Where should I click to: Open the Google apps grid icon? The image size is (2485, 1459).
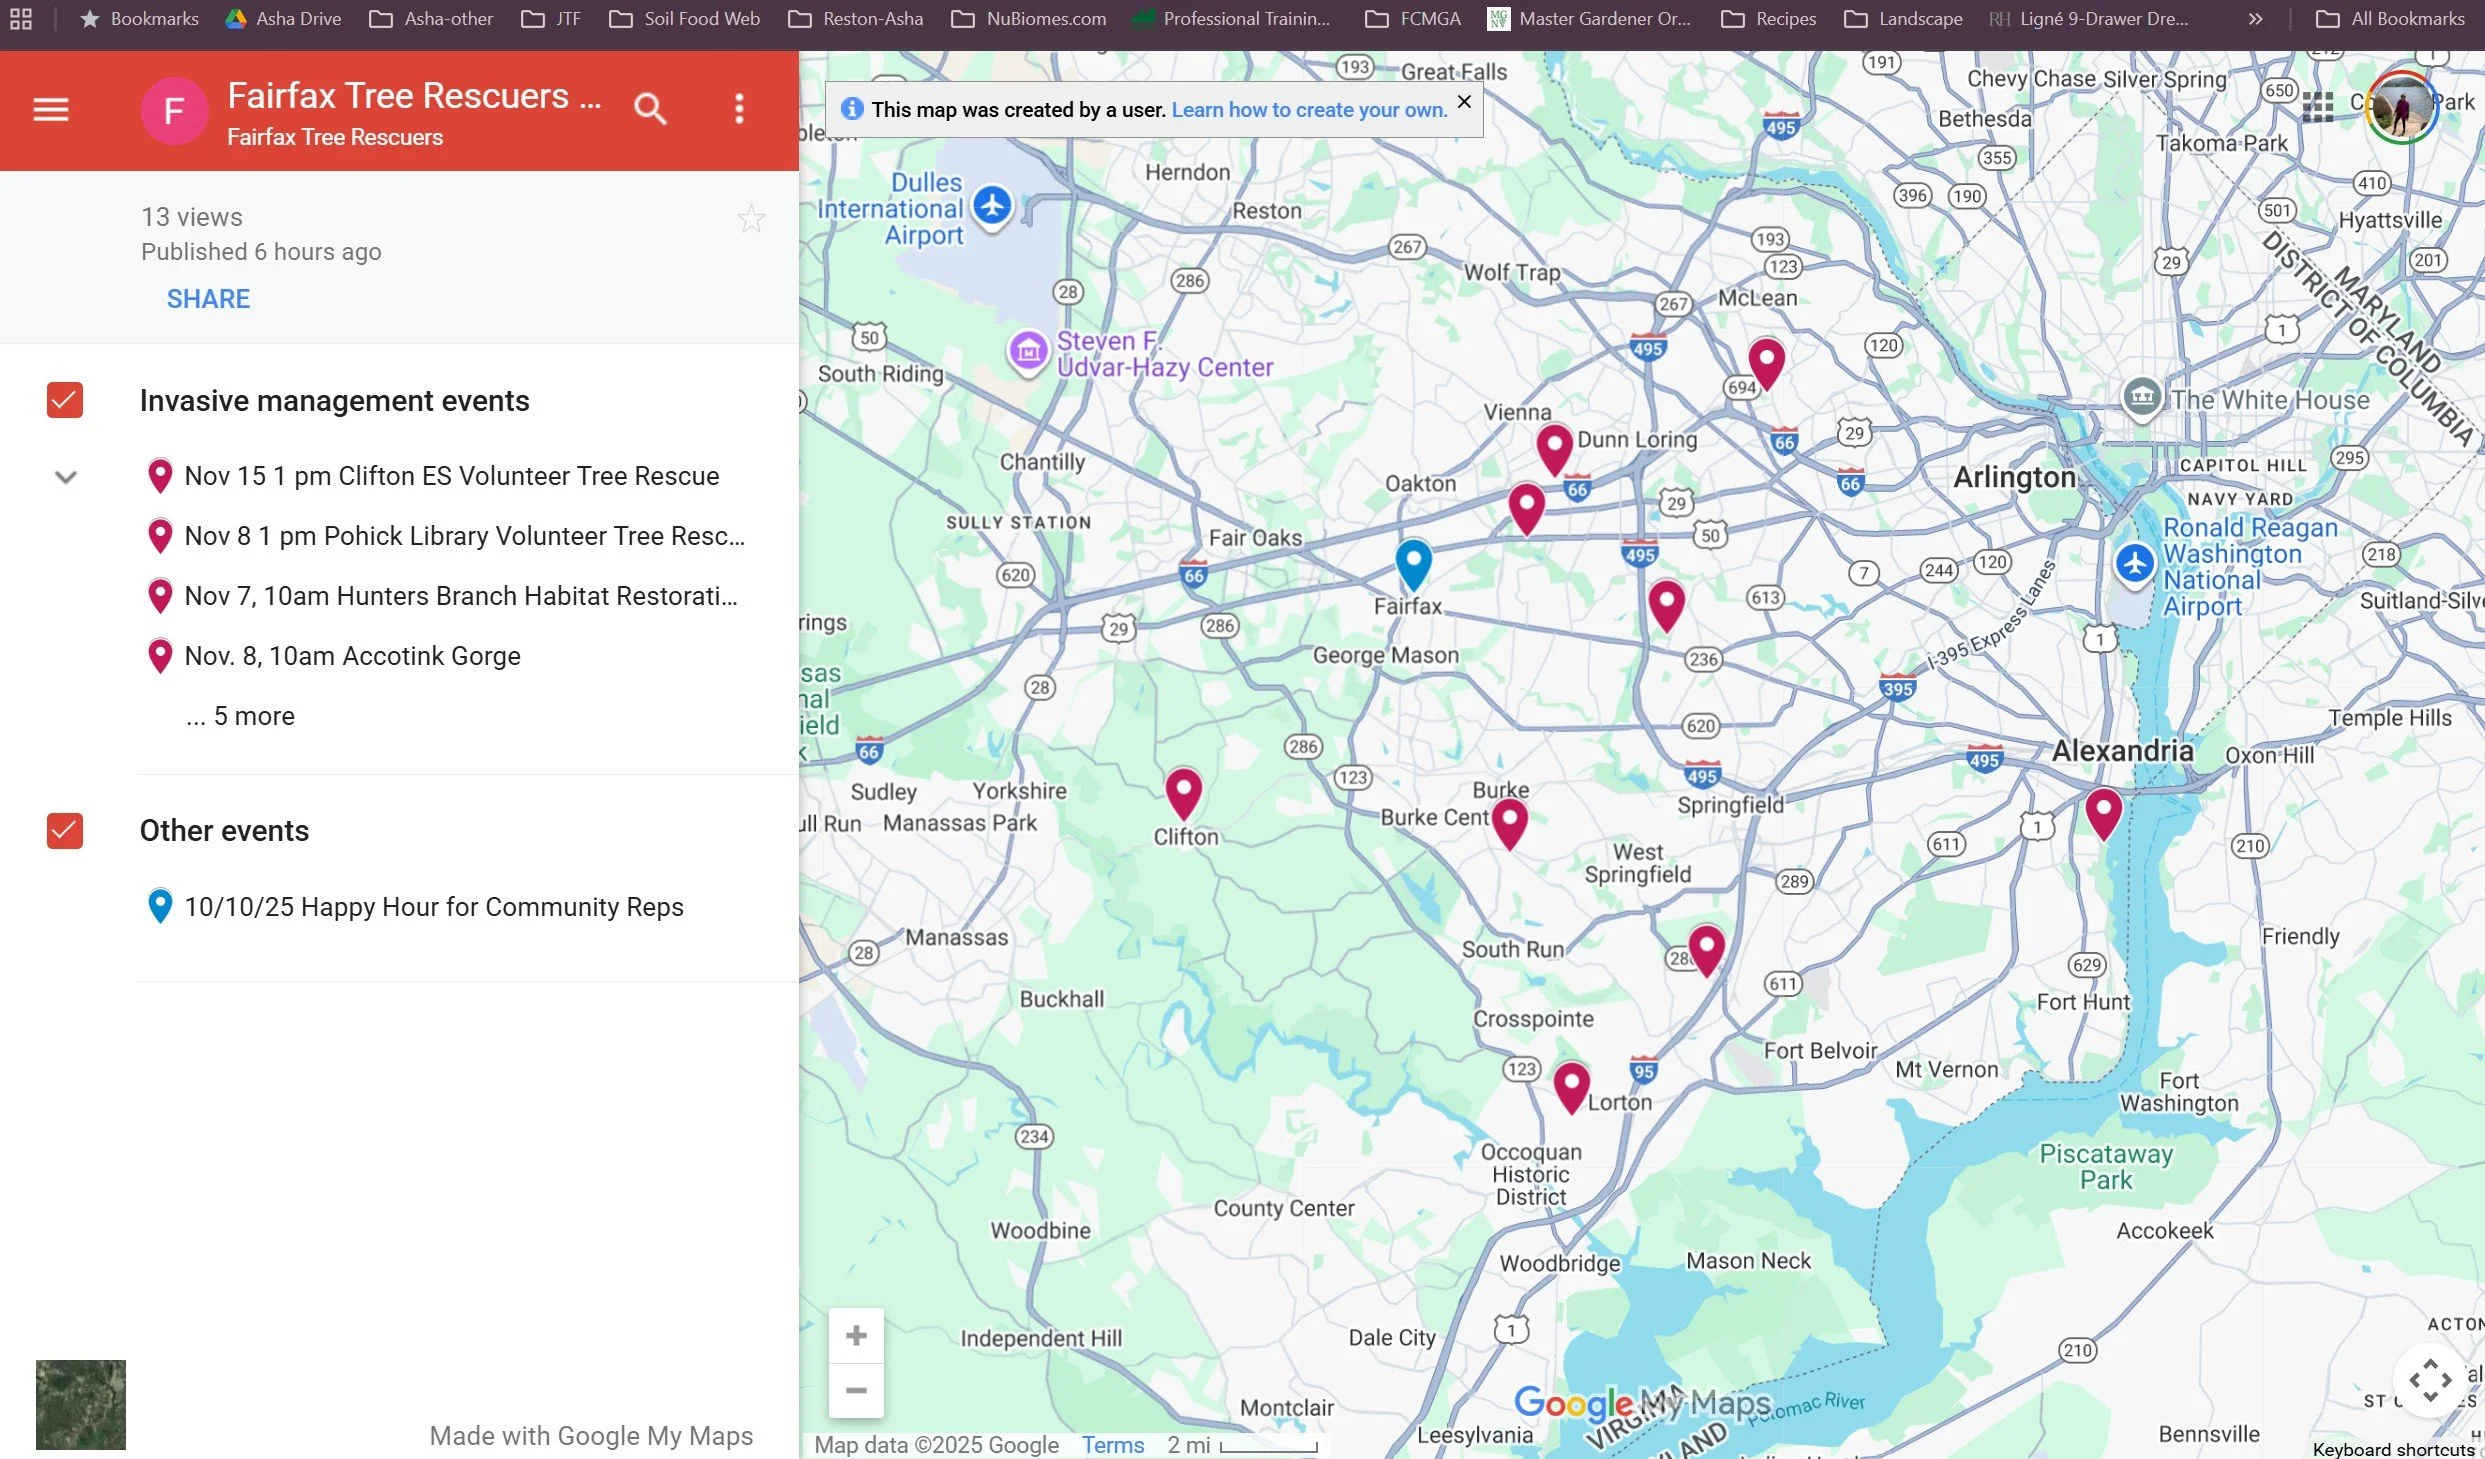click(2317, 107)
